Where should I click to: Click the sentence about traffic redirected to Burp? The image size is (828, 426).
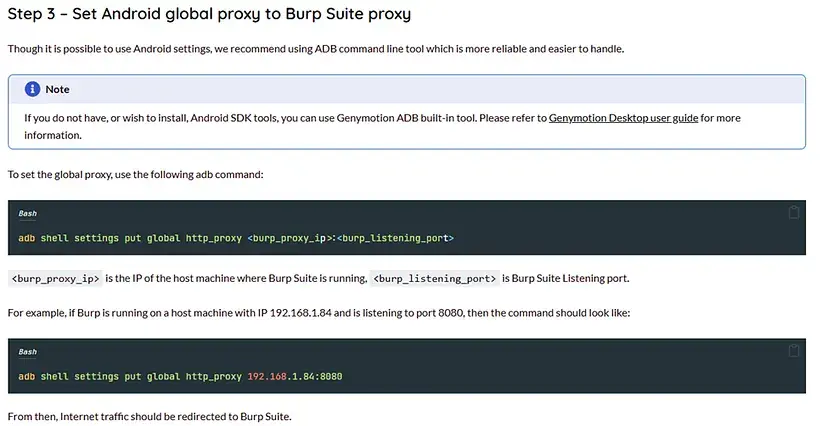click(x=149, y=416)
